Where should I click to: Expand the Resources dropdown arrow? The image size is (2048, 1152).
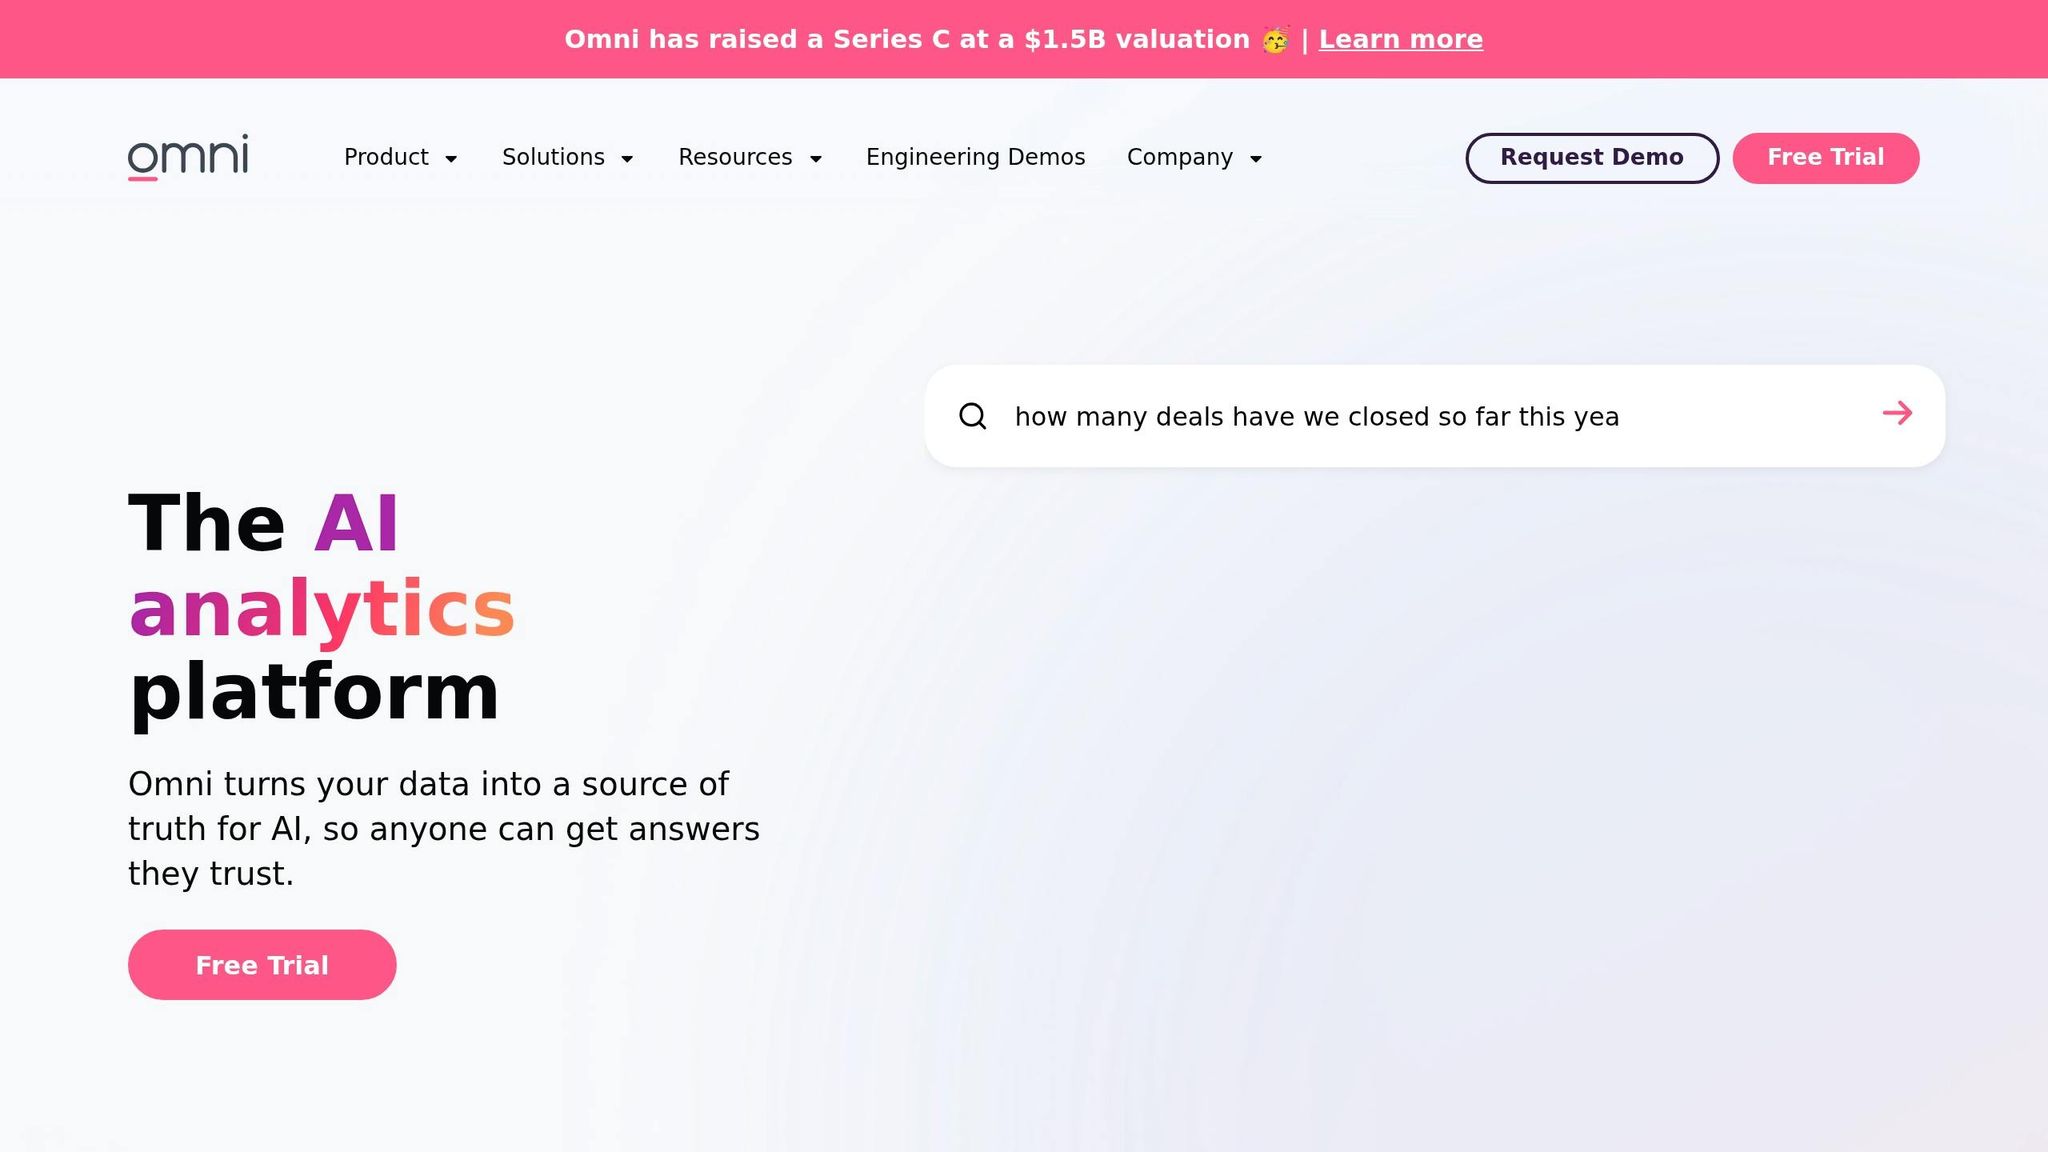815,159
